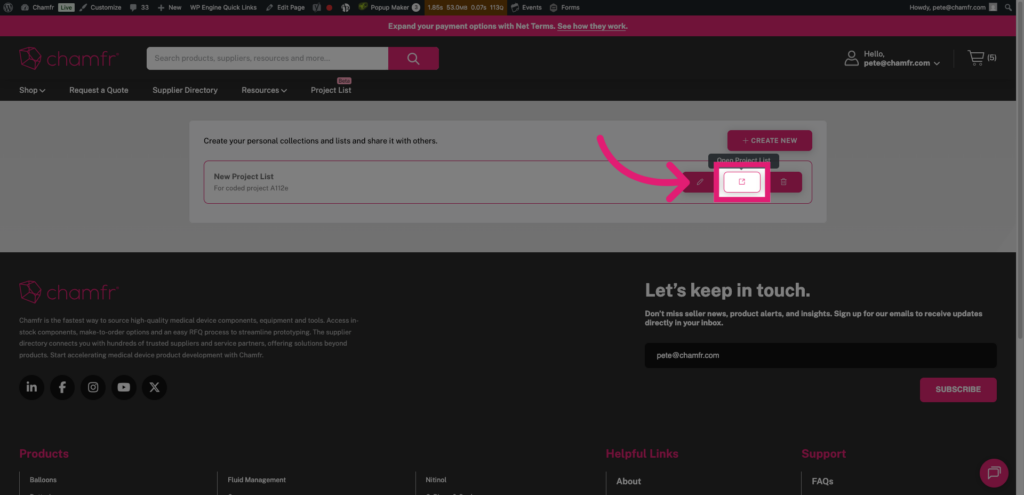Open the live chat bubble widget
Screen dimensions: 1024x495
pos(994,473)
